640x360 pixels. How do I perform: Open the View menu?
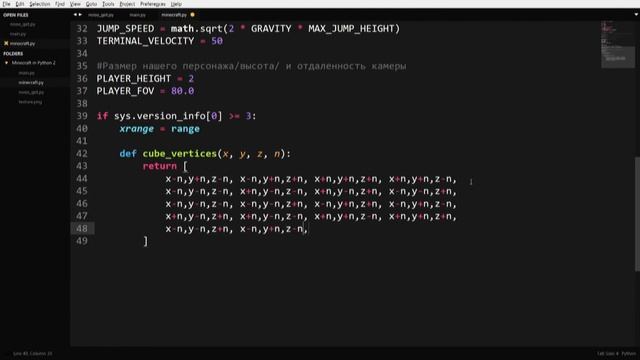point(75,4)
